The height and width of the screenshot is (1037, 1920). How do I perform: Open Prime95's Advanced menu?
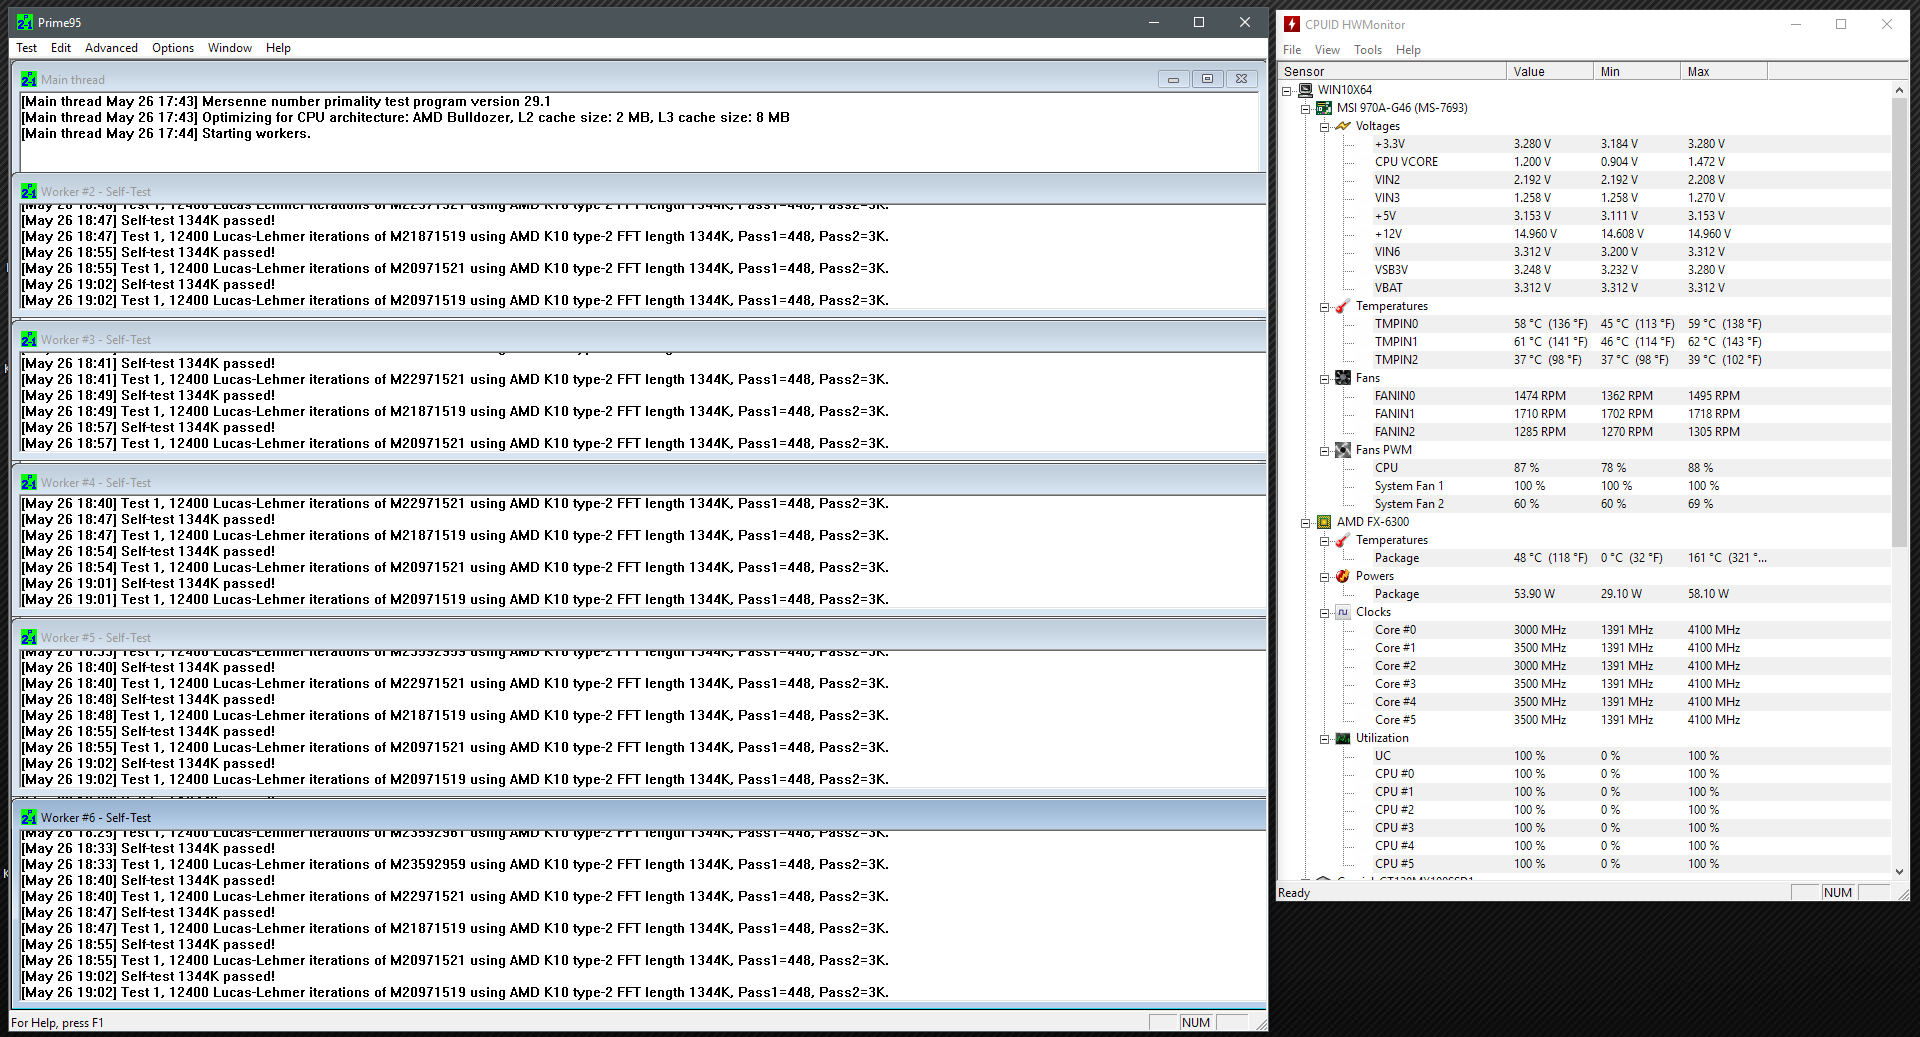111,48
